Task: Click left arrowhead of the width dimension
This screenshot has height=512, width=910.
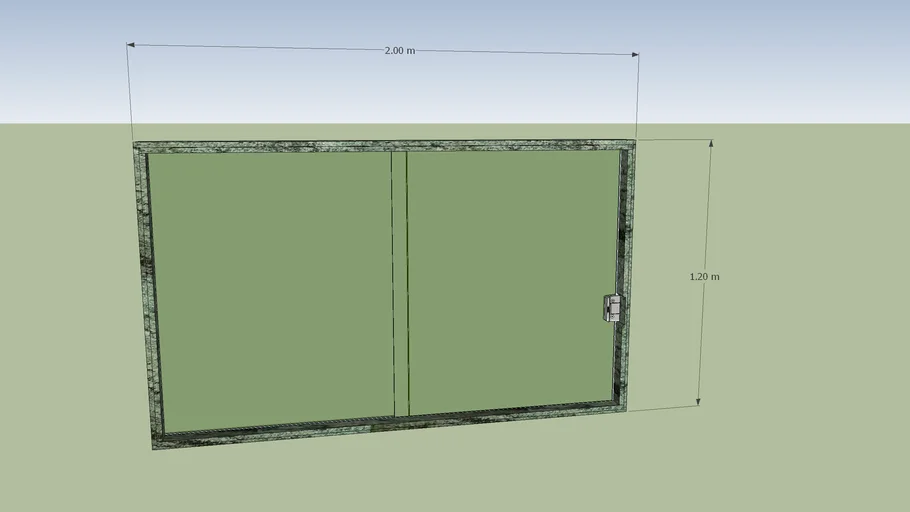Action: point(131,45)
